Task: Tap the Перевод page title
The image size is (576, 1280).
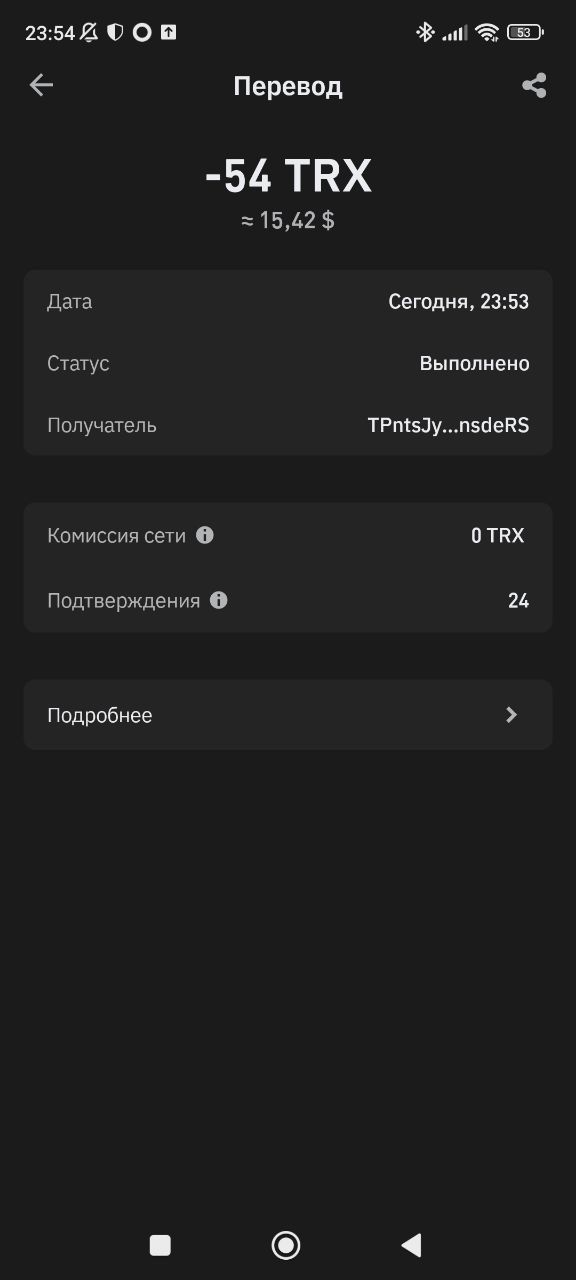Action: tap(288, 86)
